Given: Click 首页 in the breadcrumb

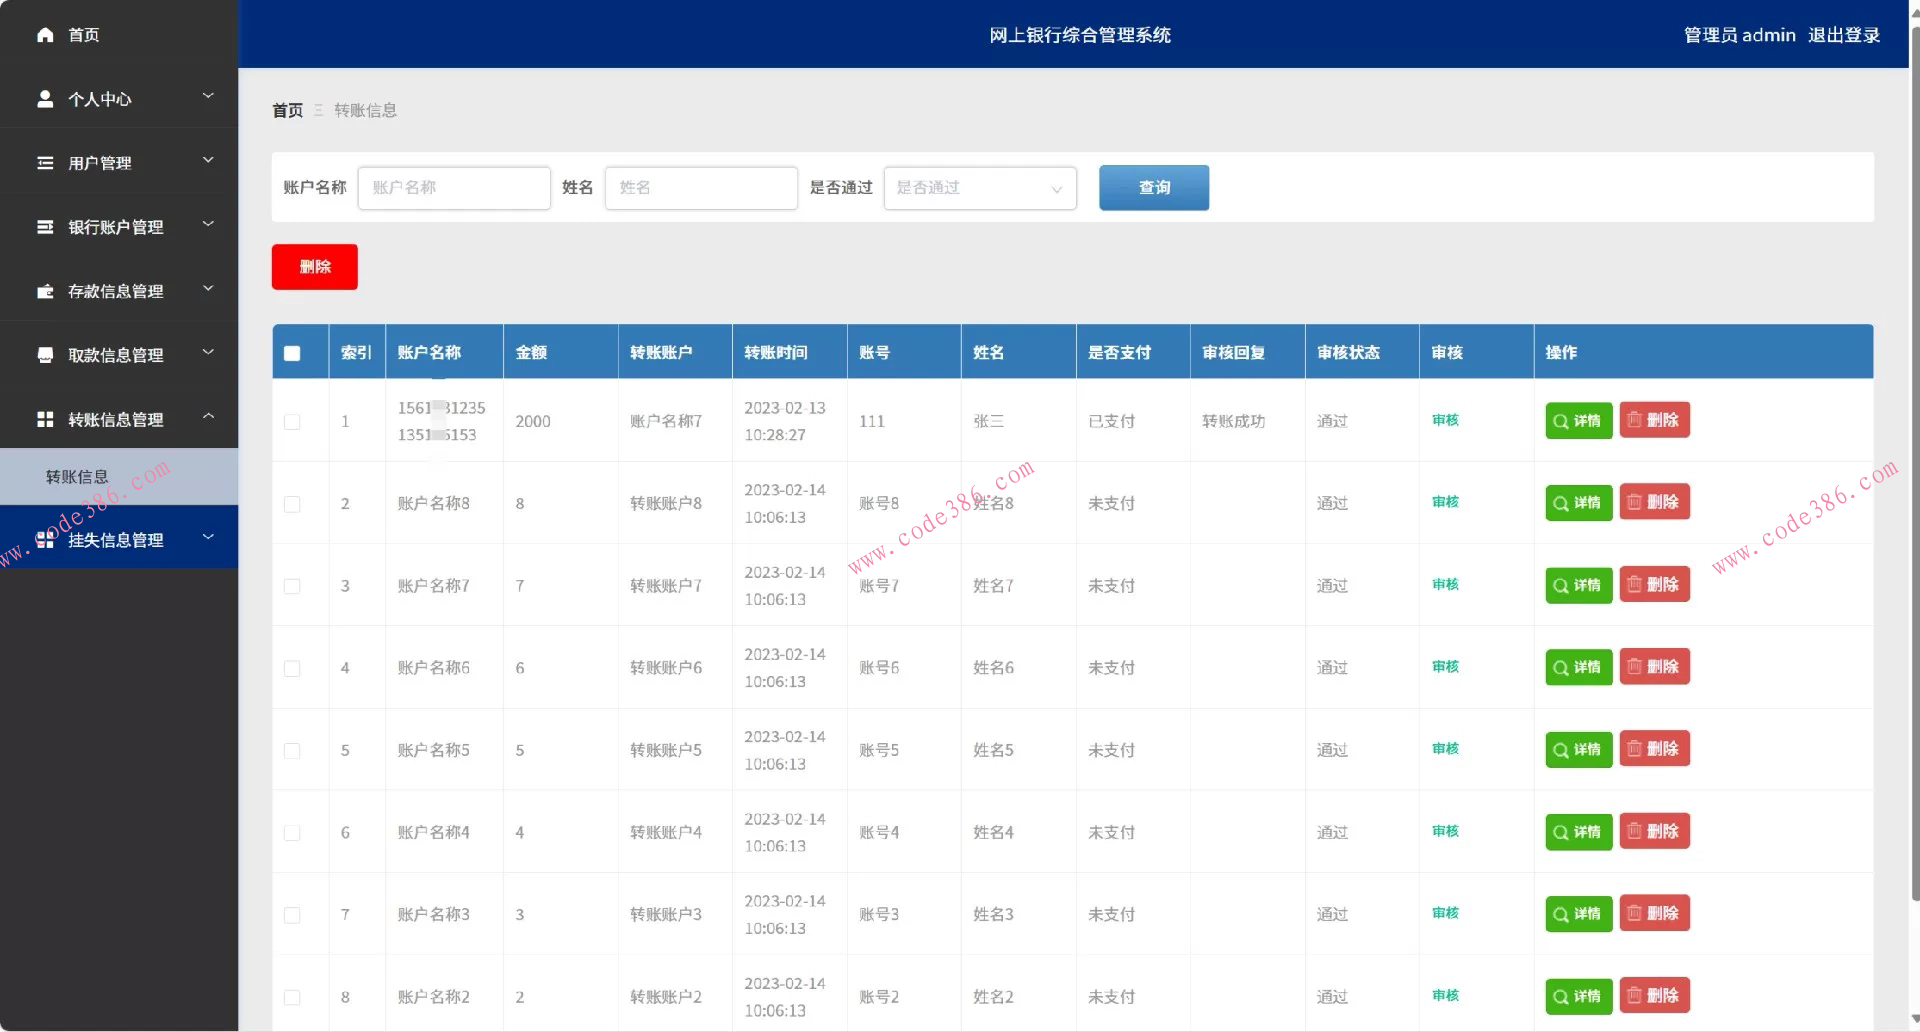Looking at the screenshot, I should pos(286,110).
